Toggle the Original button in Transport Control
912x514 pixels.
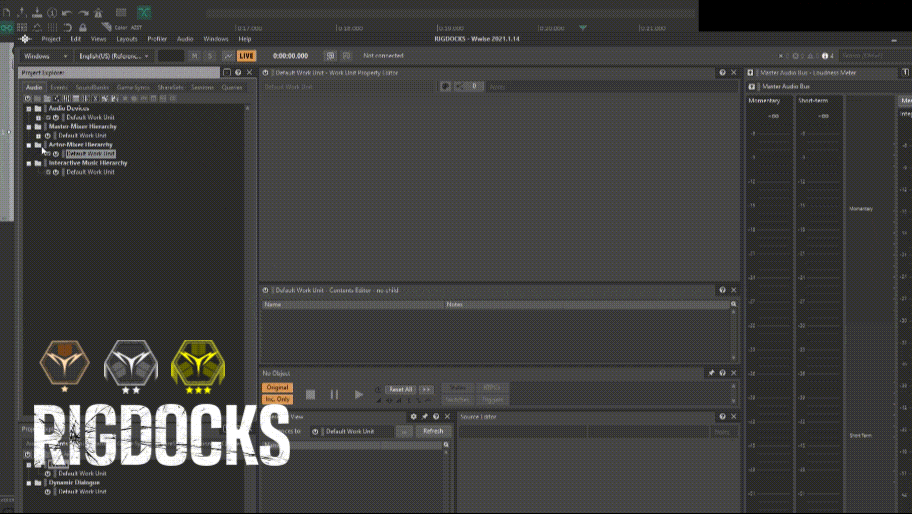click(x=277, y=387)
